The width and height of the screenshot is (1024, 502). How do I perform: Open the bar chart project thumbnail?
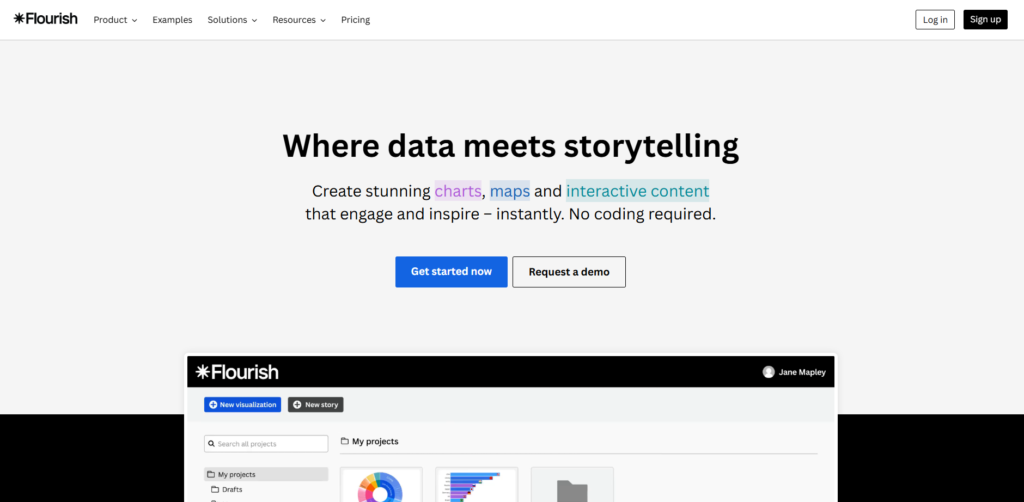[x=476, y=486]
